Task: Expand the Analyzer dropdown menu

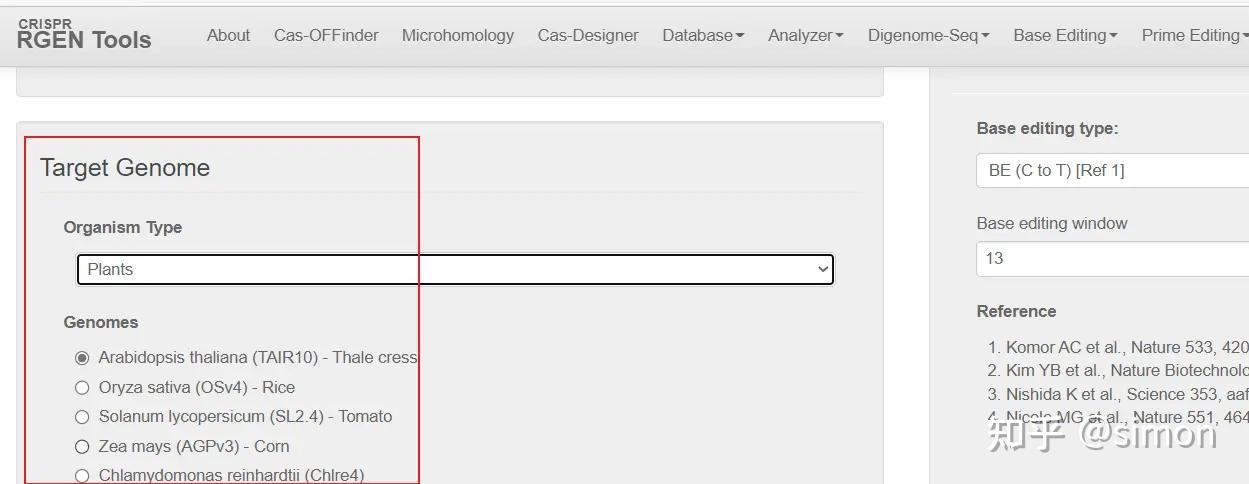Action: click(x=805, y=35)
